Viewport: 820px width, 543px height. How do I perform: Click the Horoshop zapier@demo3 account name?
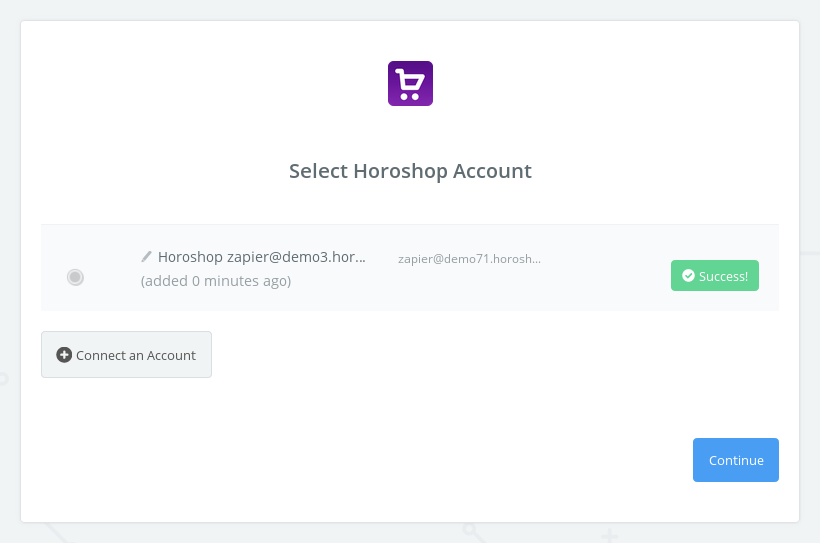(x=262, y=257)
